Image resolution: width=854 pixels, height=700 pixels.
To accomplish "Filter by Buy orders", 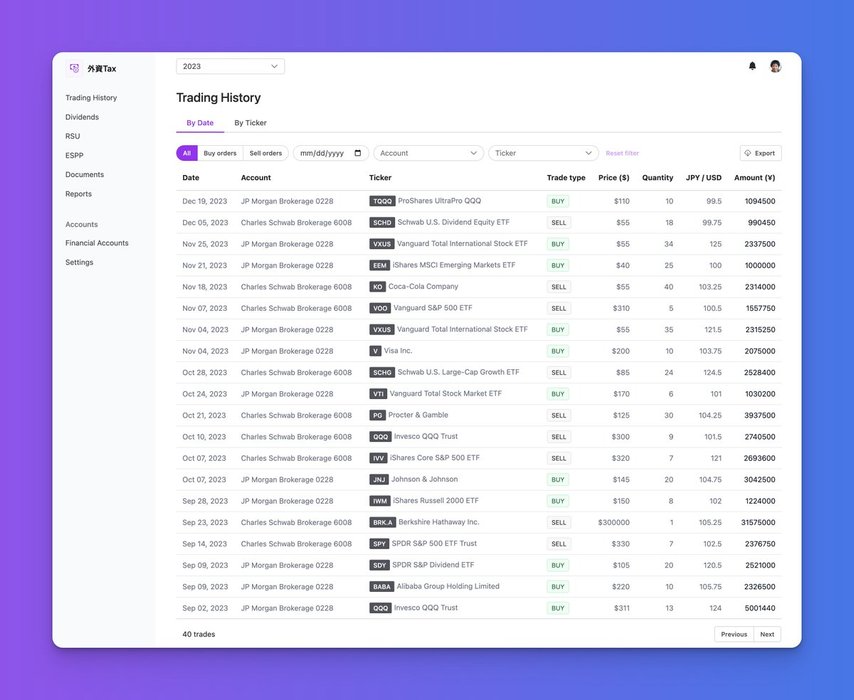I will [220, 153].
